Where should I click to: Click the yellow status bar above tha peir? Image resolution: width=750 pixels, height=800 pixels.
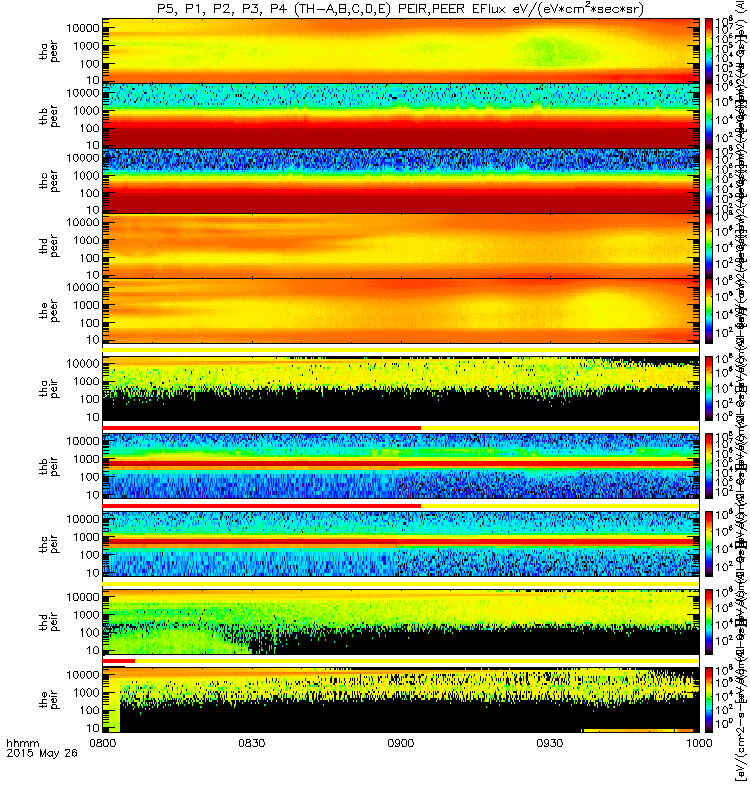click(401, 351)
